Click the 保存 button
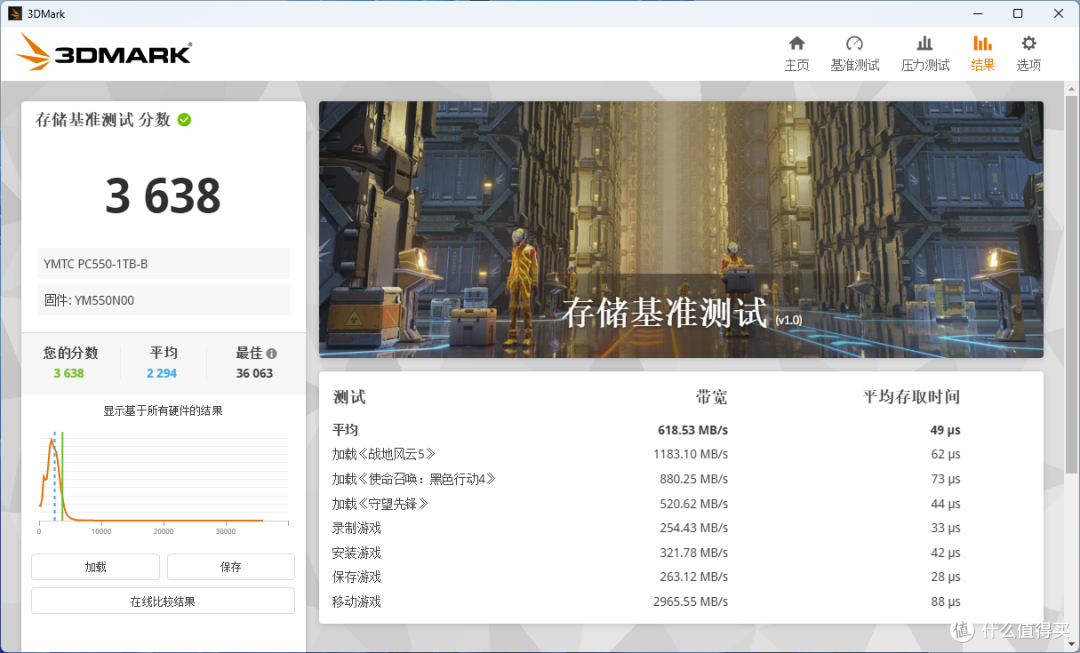This screenshot has width=1080, height=653. [231, 567]
